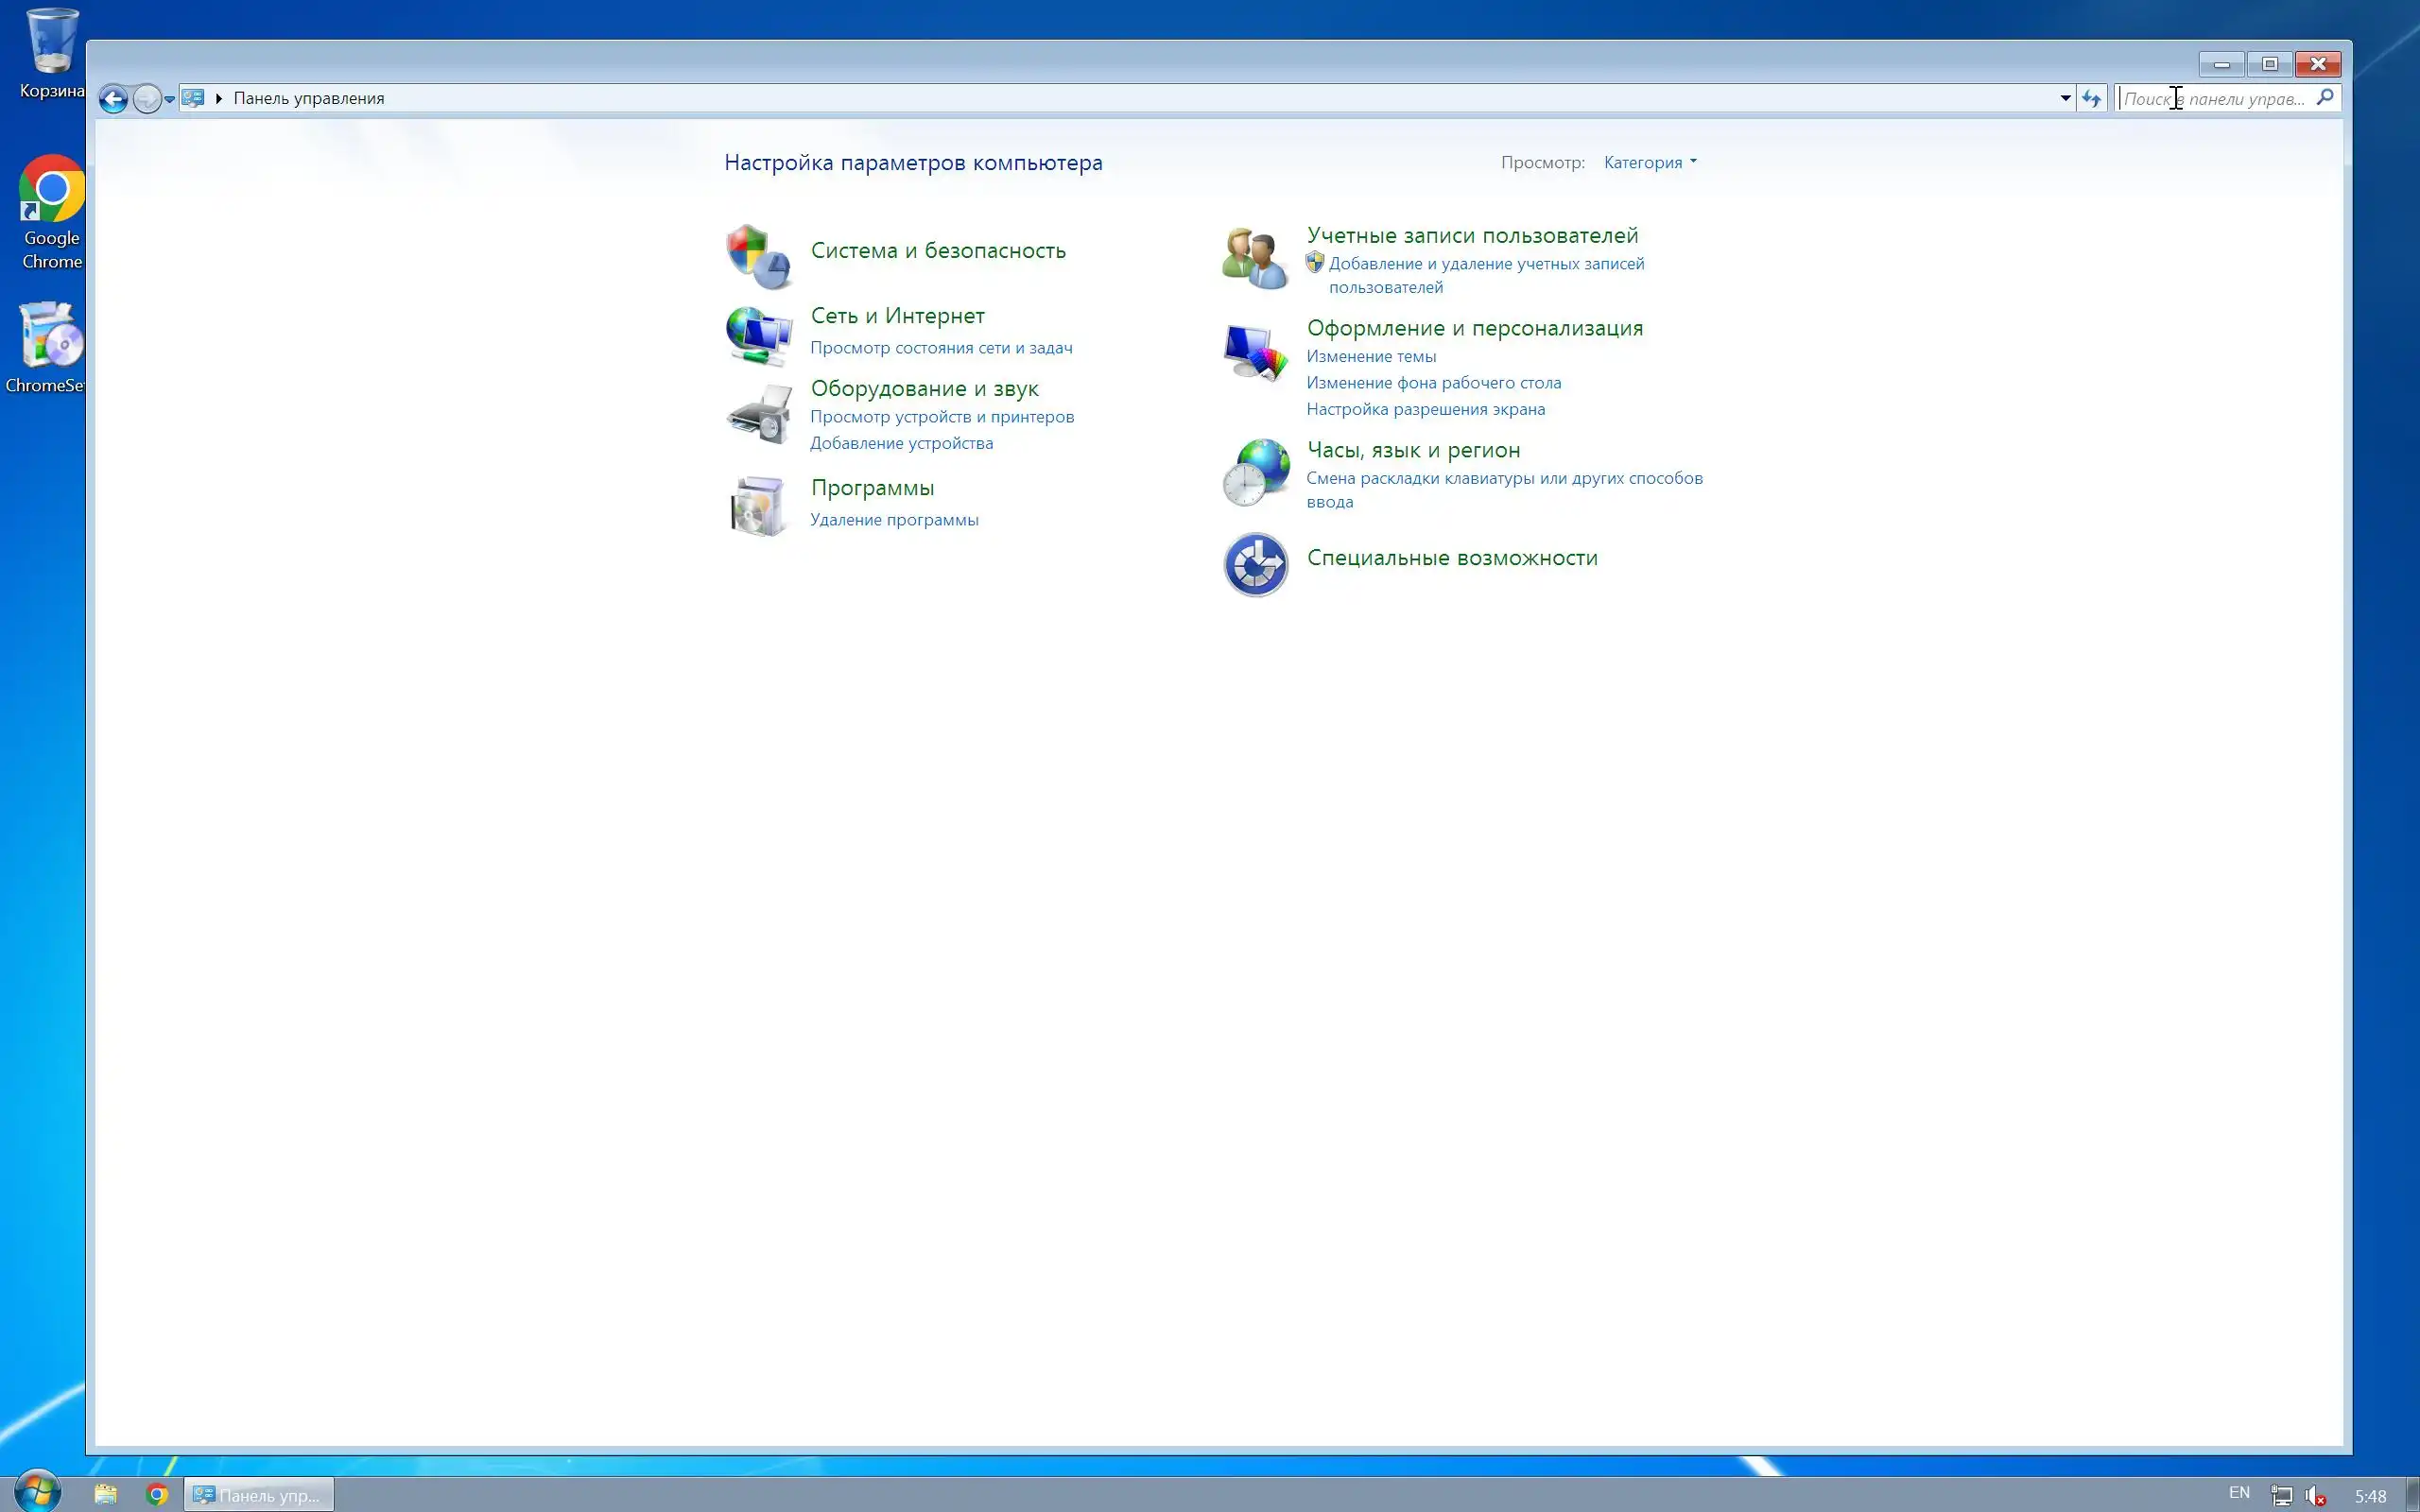The width and height of the screenshot is (2420, 1512).
Task: Click the Ease of Access icon
Action: click(1256, 564)
